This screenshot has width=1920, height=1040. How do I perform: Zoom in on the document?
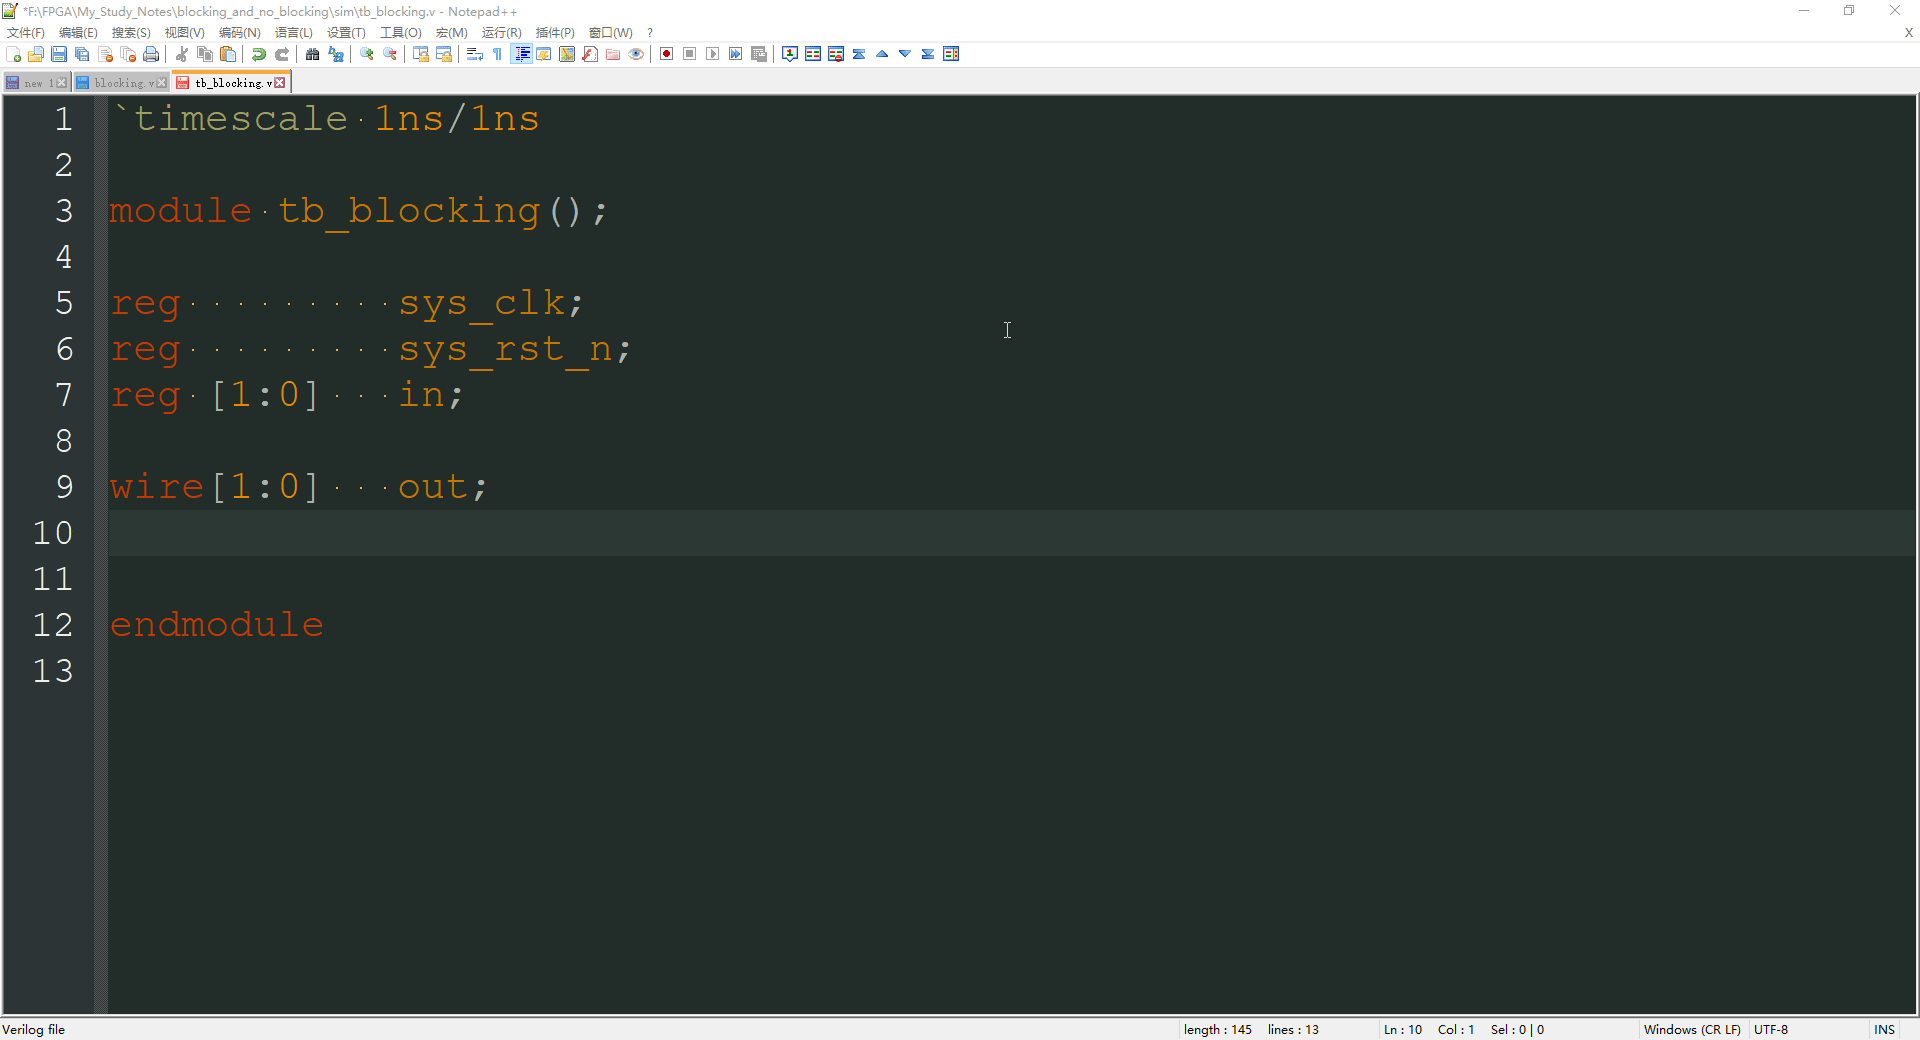tap(366, 54)
